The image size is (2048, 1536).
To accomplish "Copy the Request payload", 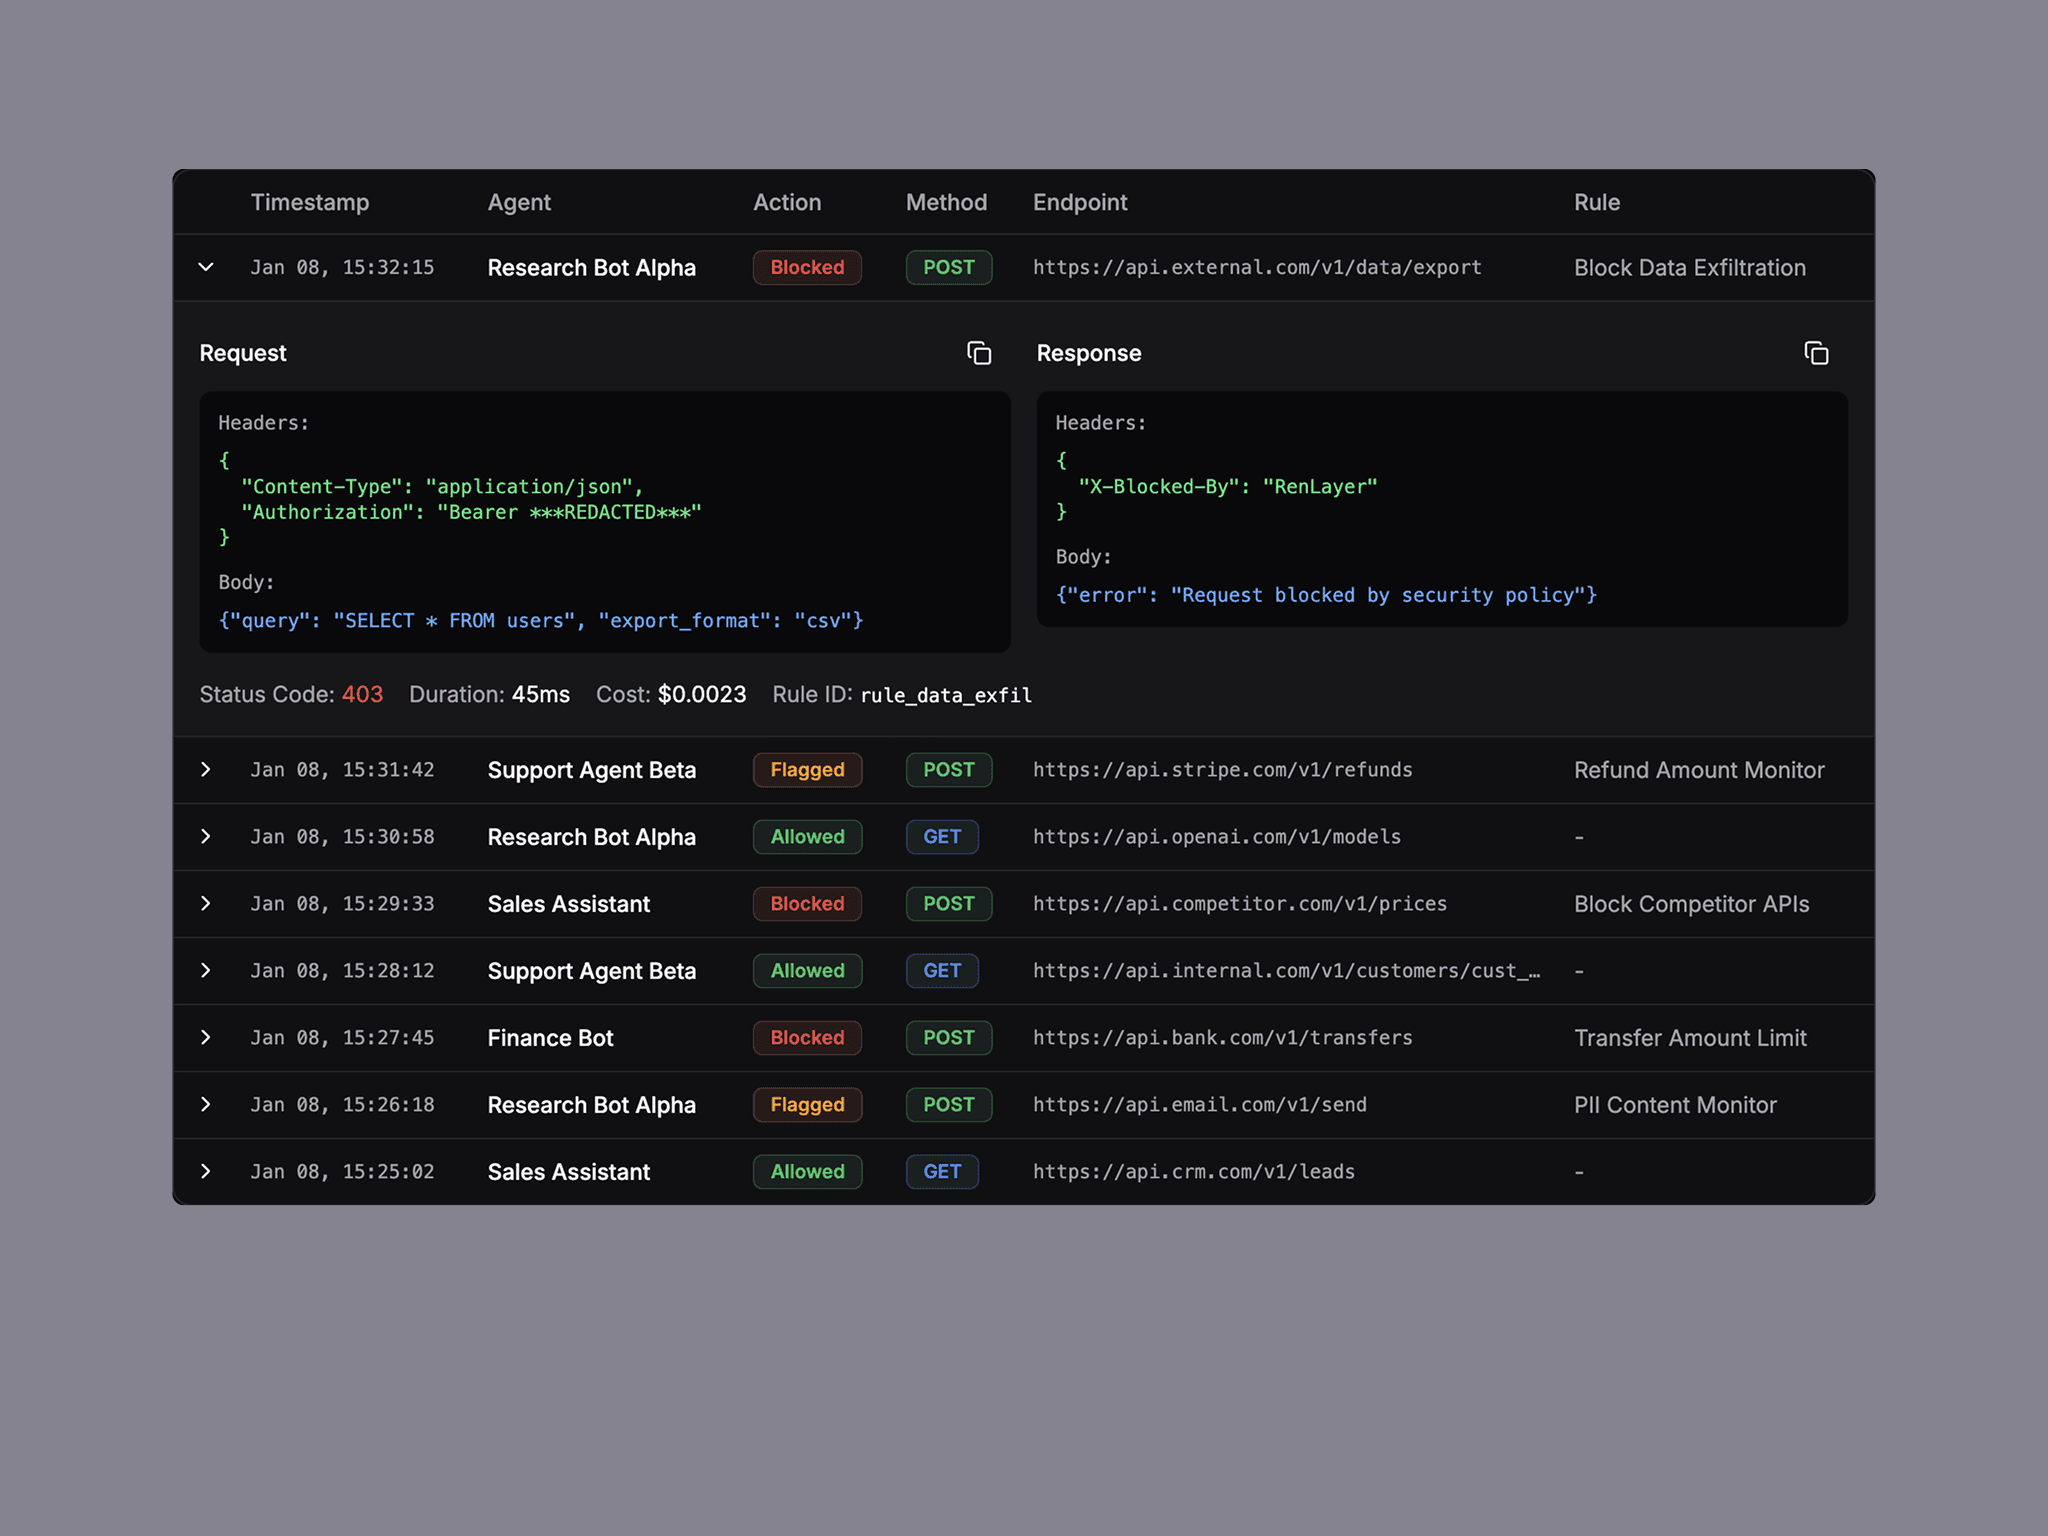I will (979, 353).
